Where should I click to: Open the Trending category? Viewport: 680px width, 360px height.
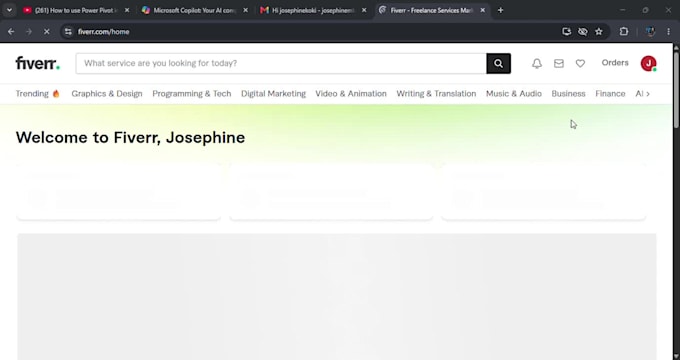pos(38,94)
